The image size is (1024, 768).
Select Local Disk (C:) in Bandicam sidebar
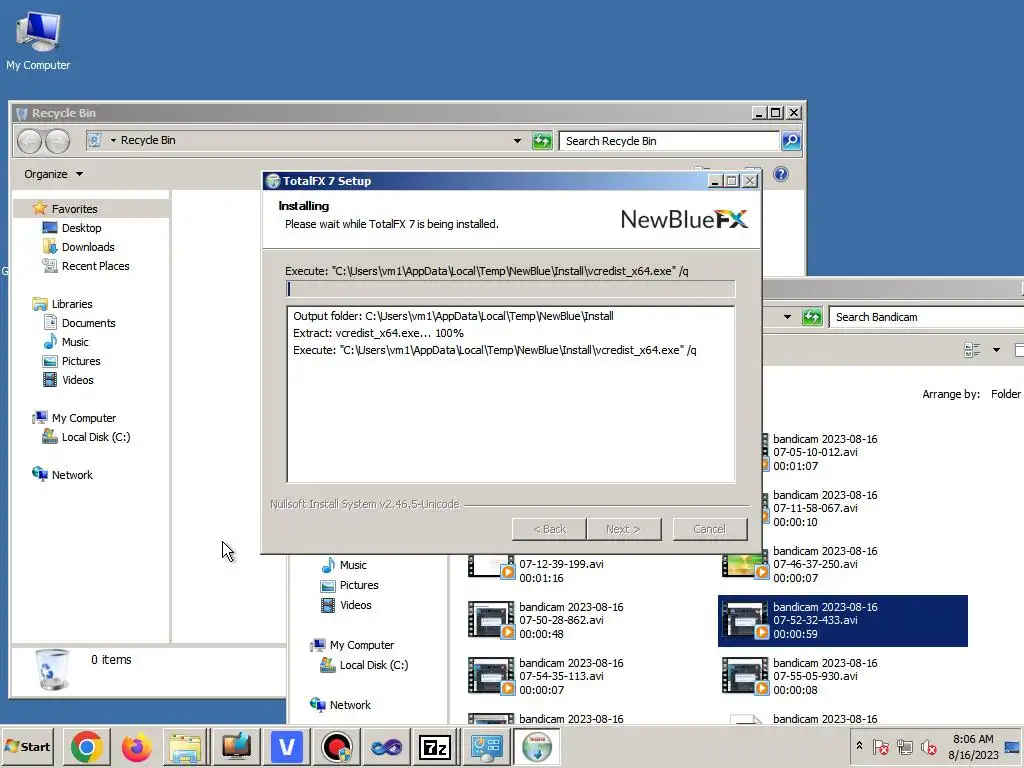(x=373, y=665)
